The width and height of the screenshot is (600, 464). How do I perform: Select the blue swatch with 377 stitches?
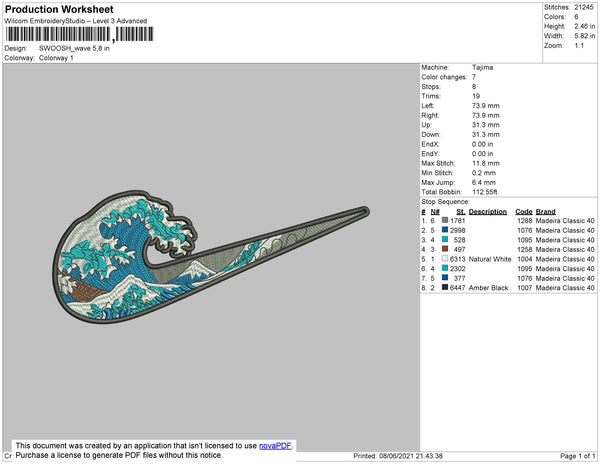click(x=445, y=278)
